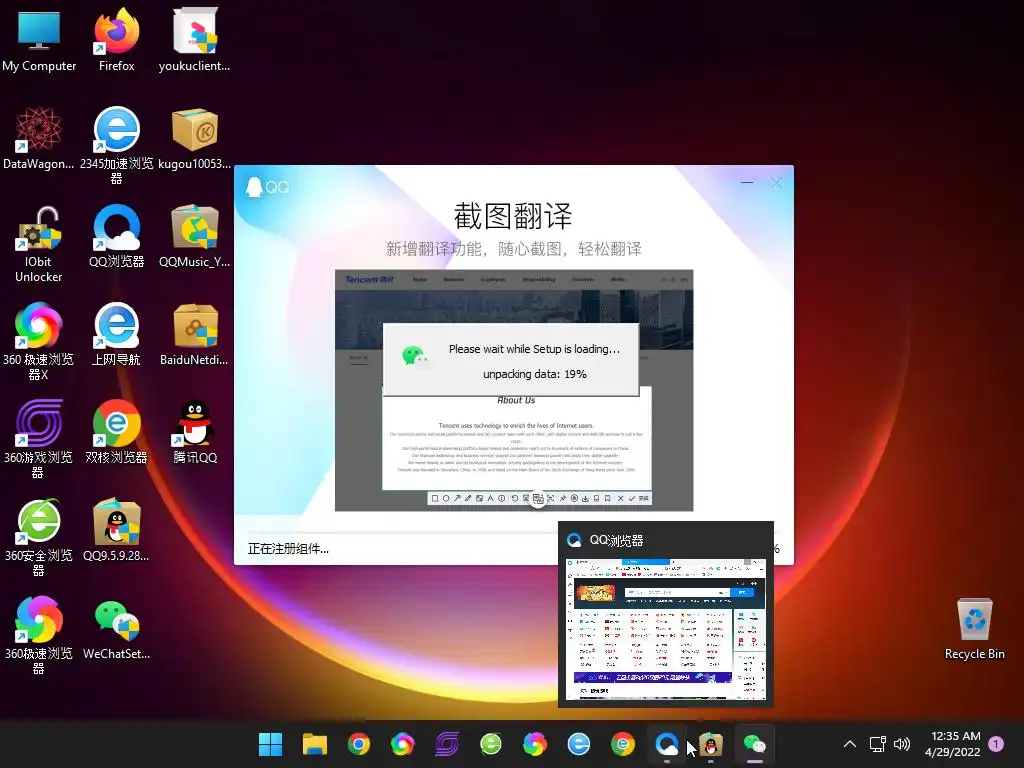
Task: Open the 360 极速浏览器X shortcut
Action: point(39,341)
